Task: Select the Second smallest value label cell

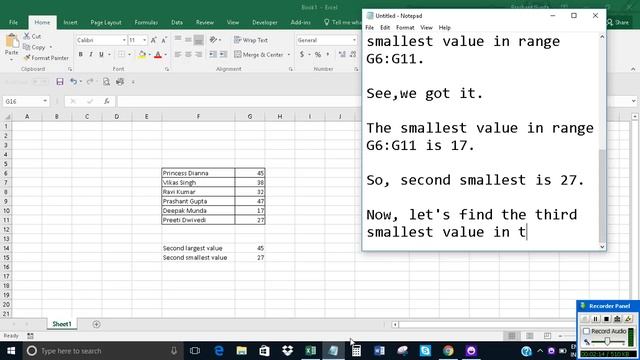Action: point(198,258)
